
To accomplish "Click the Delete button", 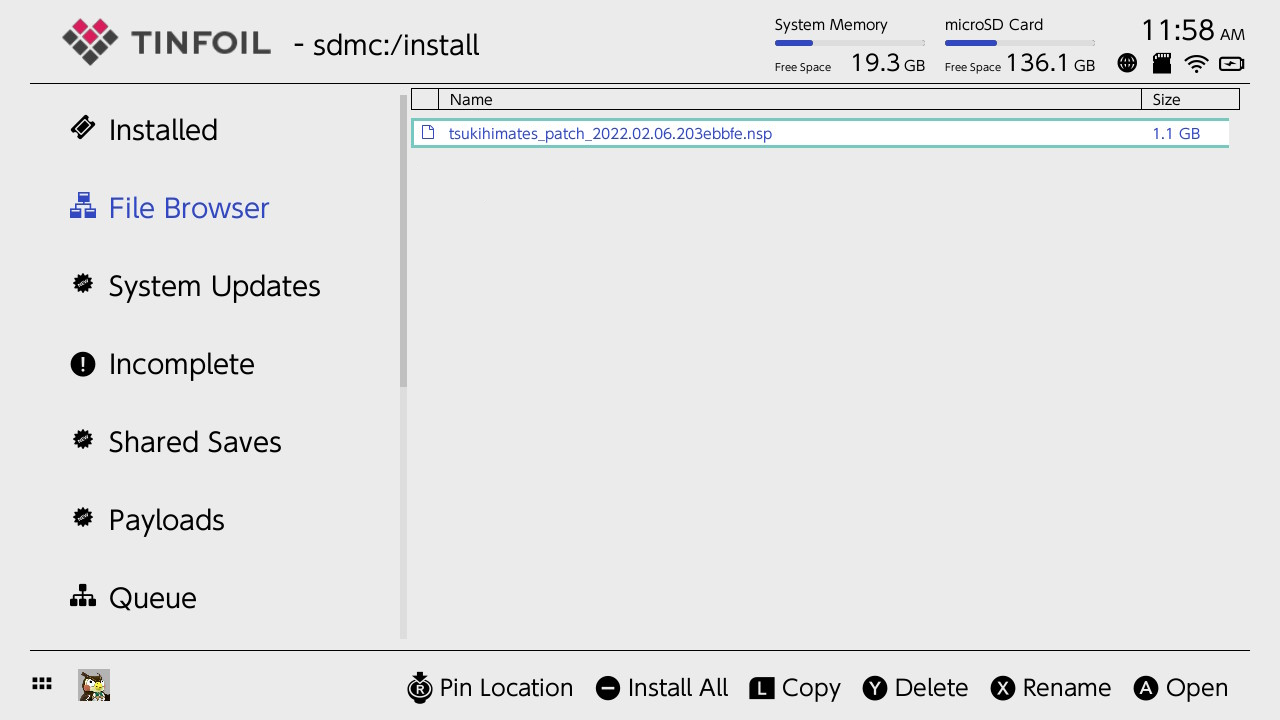I will coord(915,688).
